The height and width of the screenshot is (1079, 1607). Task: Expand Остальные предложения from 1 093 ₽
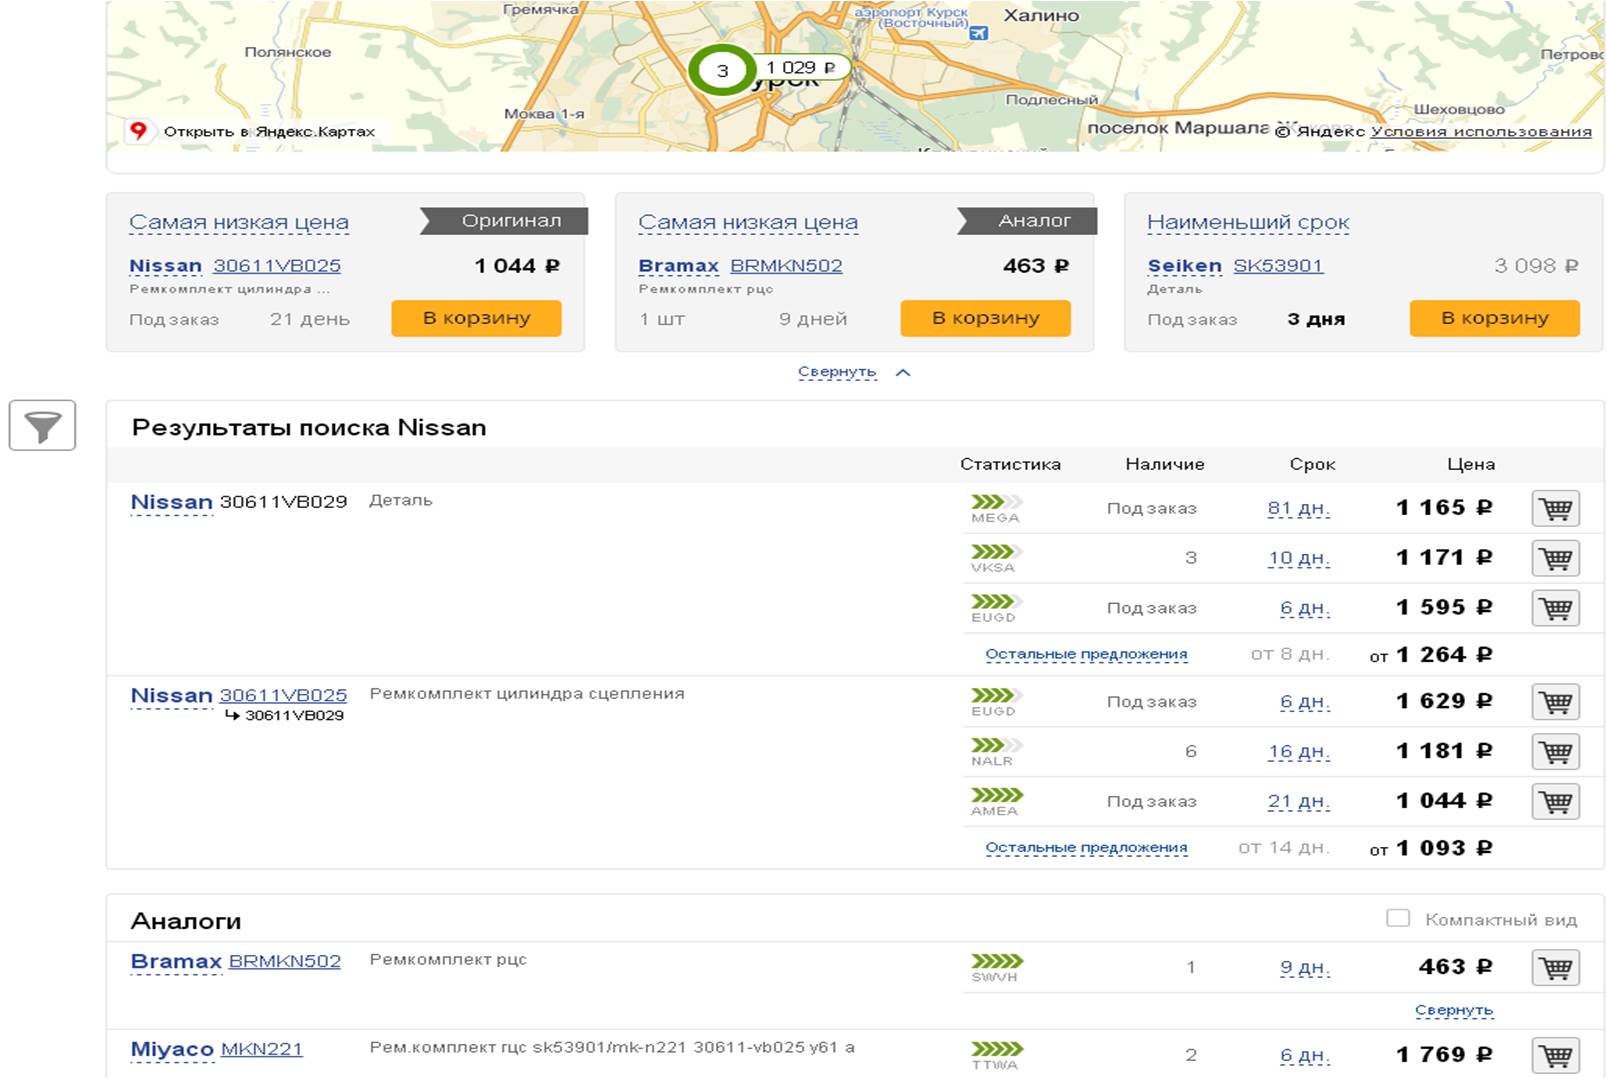[x=1086, y=847]
